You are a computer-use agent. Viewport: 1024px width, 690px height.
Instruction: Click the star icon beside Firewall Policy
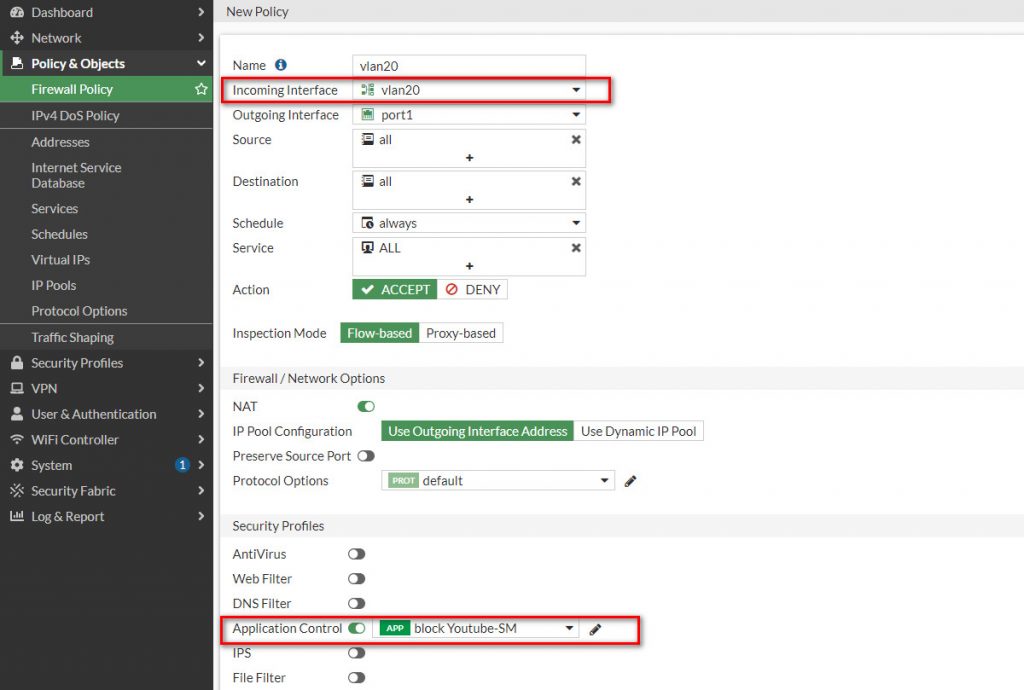coord(201,90)
